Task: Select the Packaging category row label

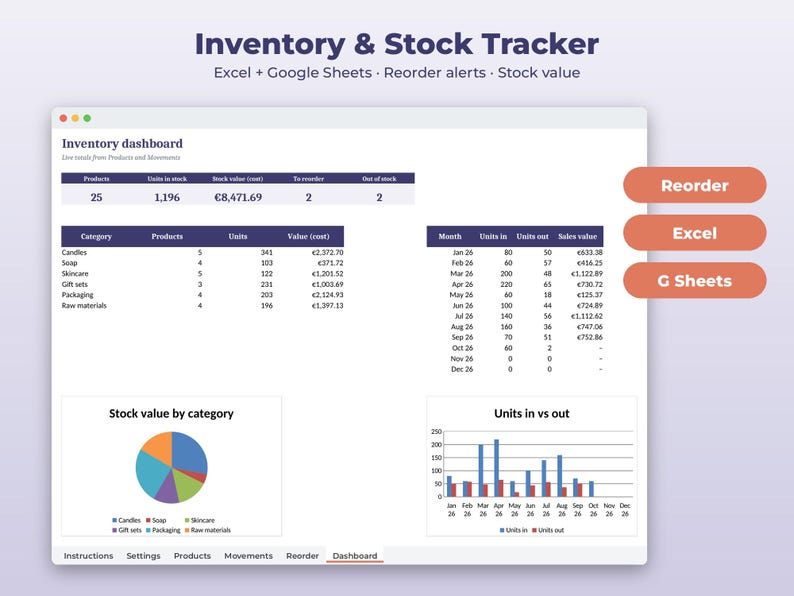Action: point(77,295)
